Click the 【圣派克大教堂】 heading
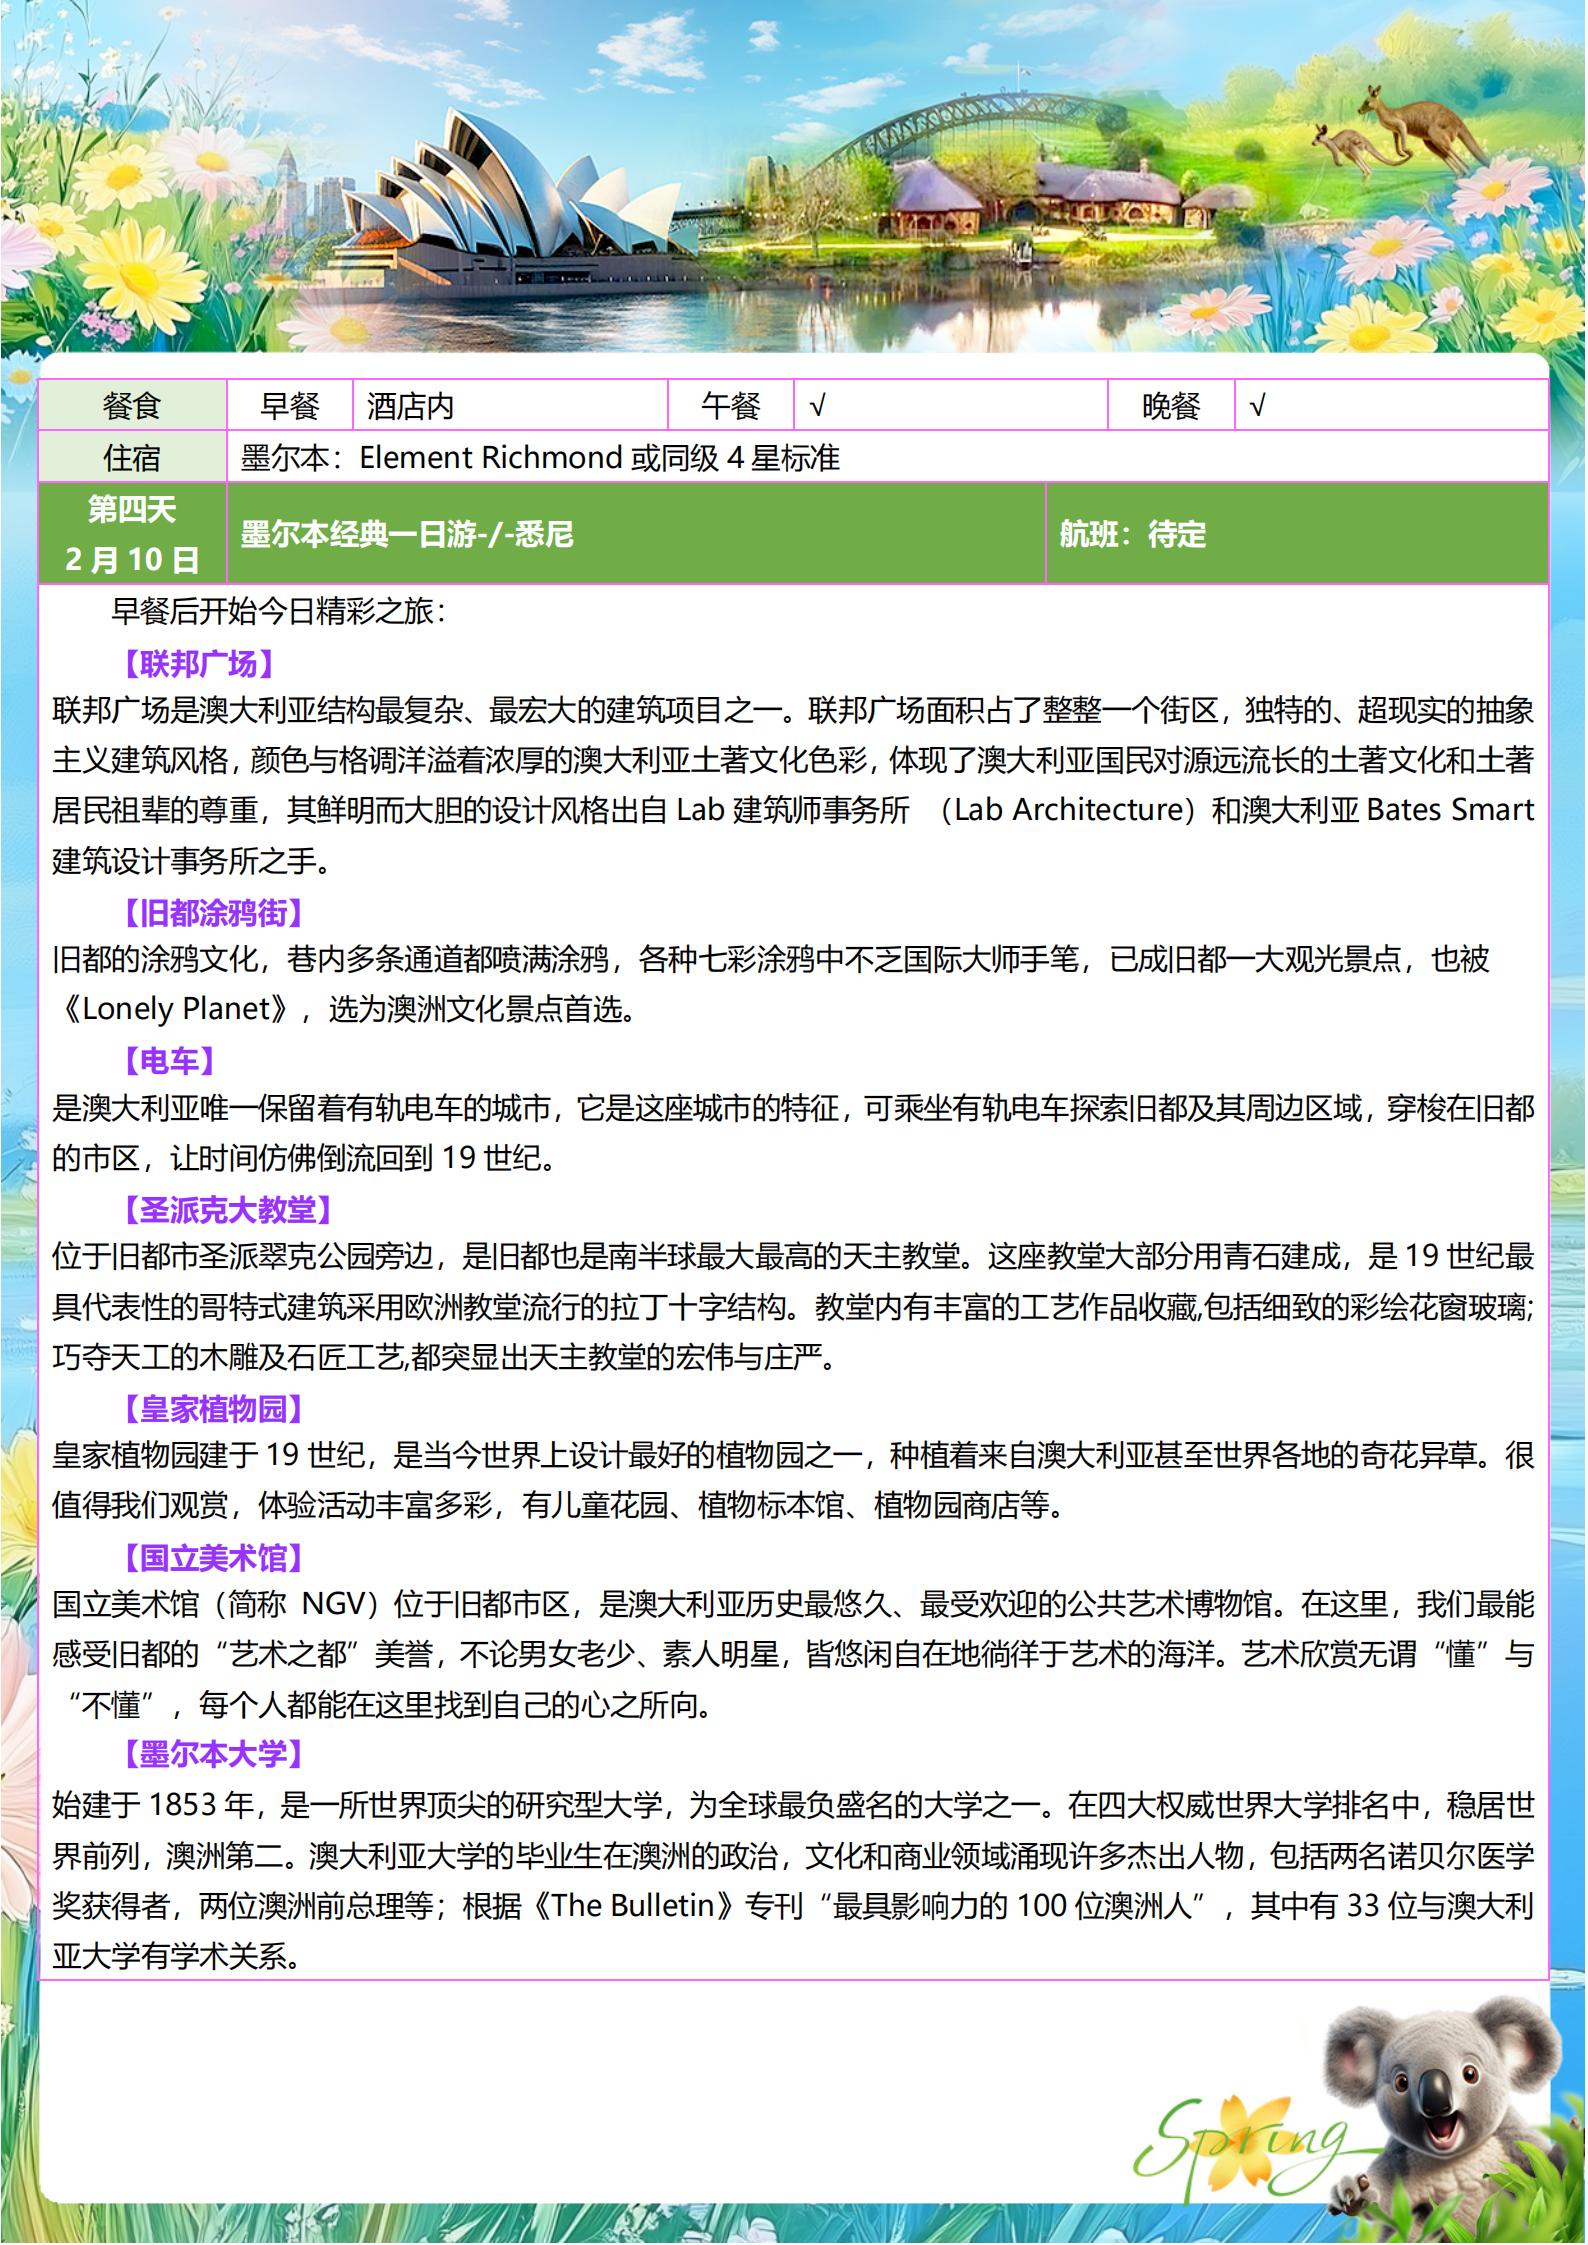1588x2245 pixels. point(227,1210)
